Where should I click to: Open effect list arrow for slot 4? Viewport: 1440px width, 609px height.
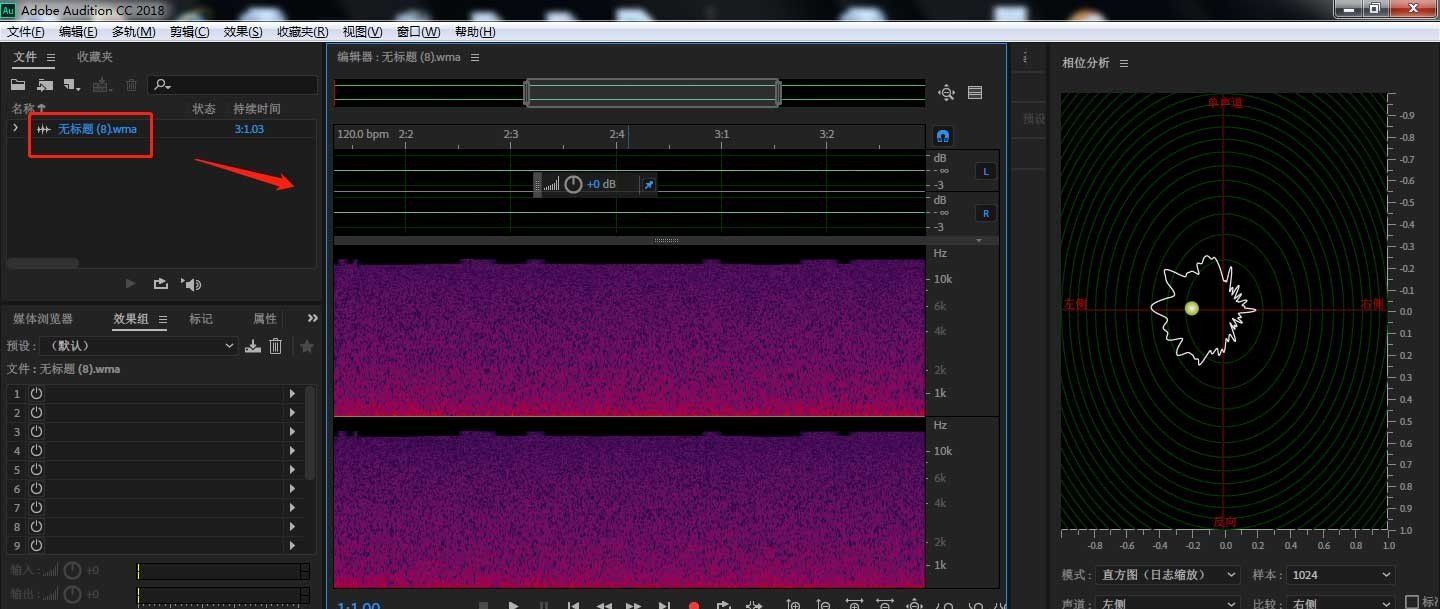292,451
